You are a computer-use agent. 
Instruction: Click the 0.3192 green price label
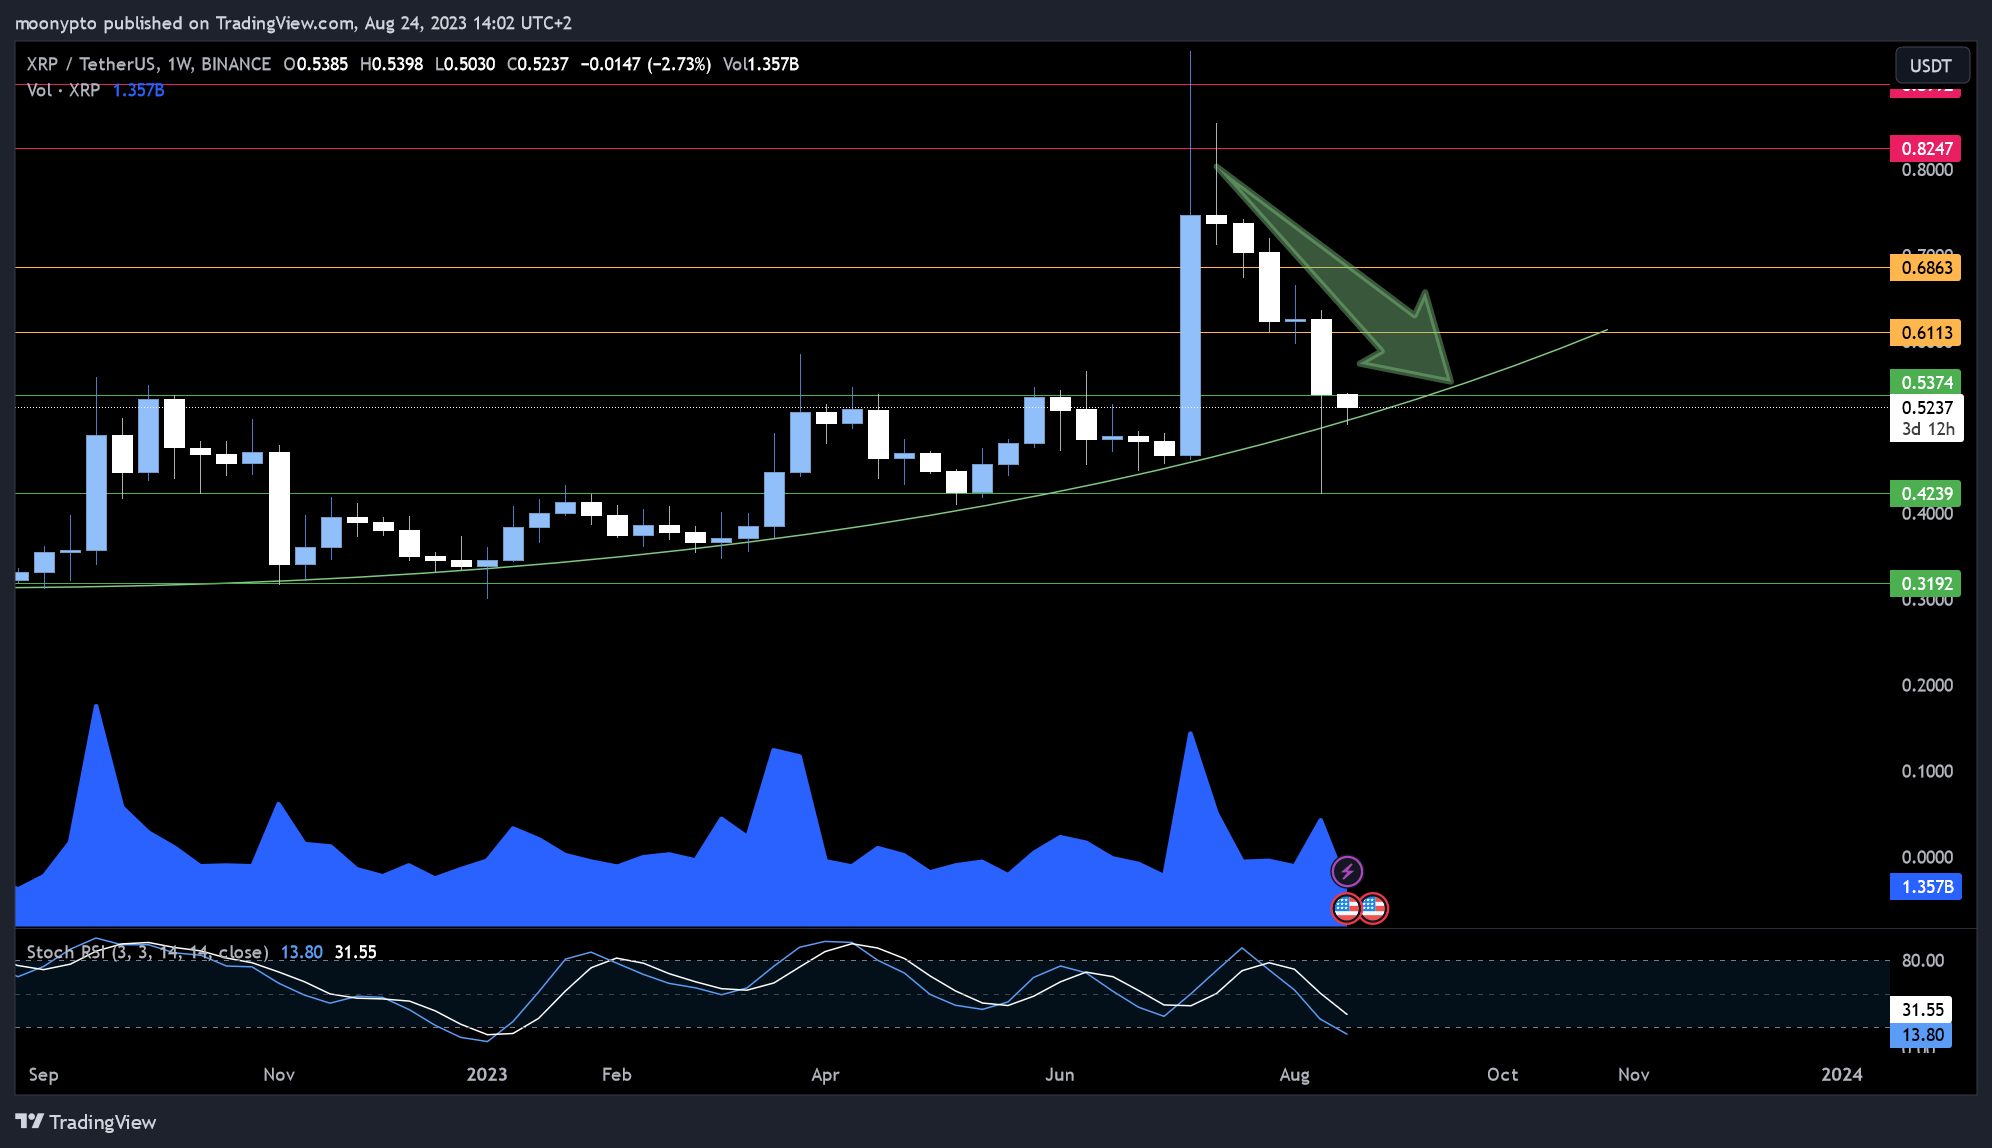[1926, 584]
